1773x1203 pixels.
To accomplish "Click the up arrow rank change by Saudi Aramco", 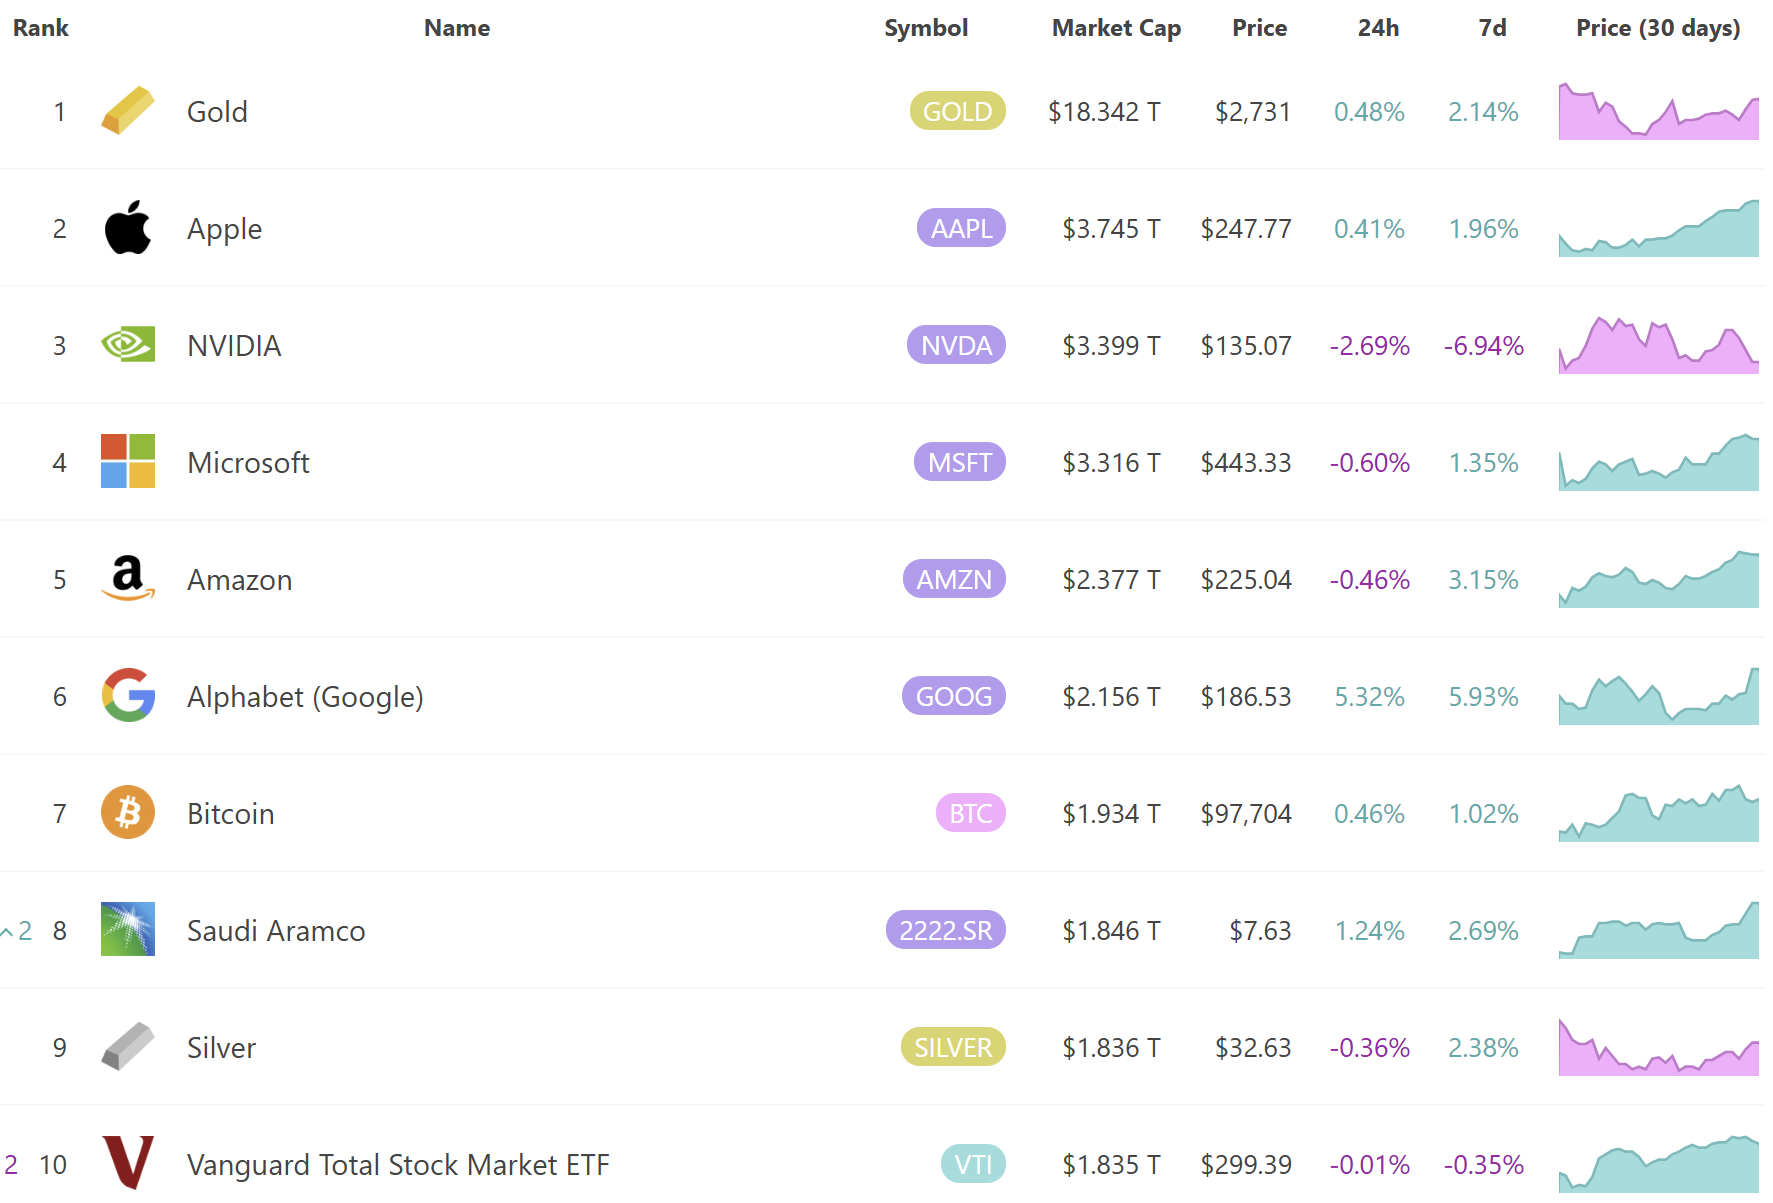I will (x=8, y=932).
